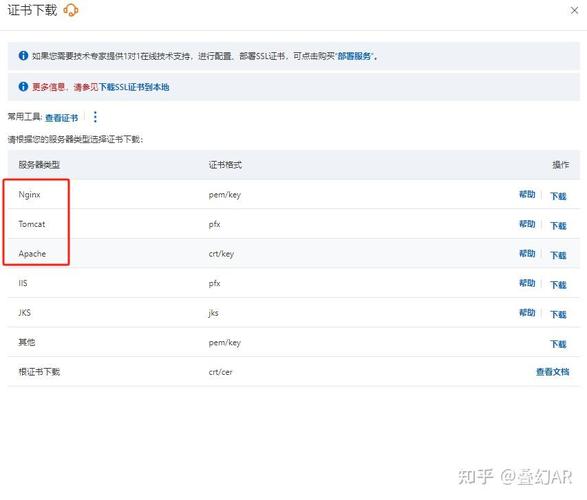Select the IIS server type cell
Image resolution: width=587 pixels, height=500 pixels.
pos(23,283)
